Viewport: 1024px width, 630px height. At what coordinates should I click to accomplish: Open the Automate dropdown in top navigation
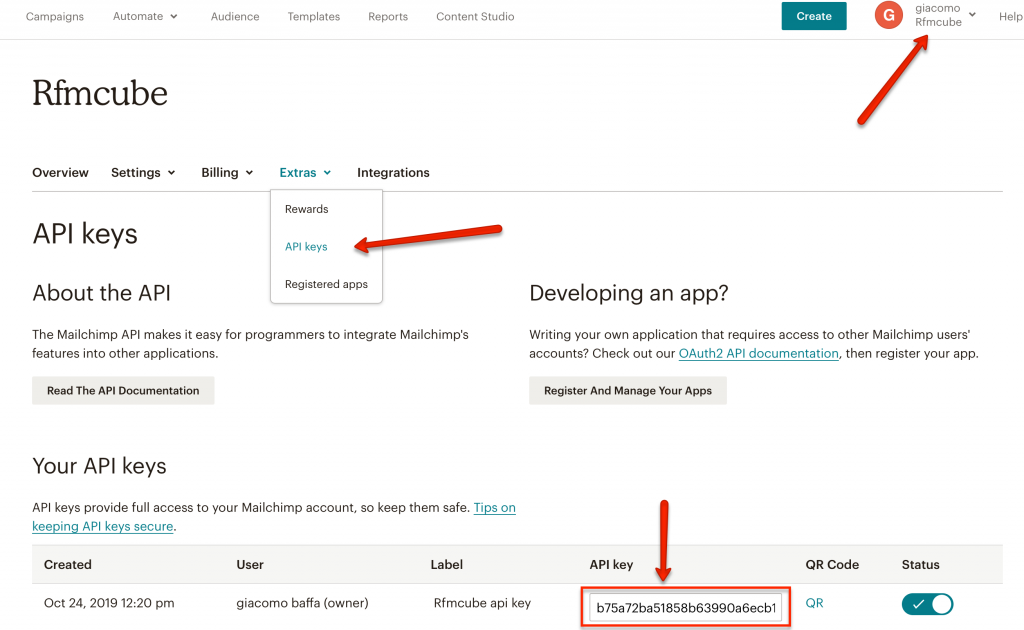click(145, 16)
